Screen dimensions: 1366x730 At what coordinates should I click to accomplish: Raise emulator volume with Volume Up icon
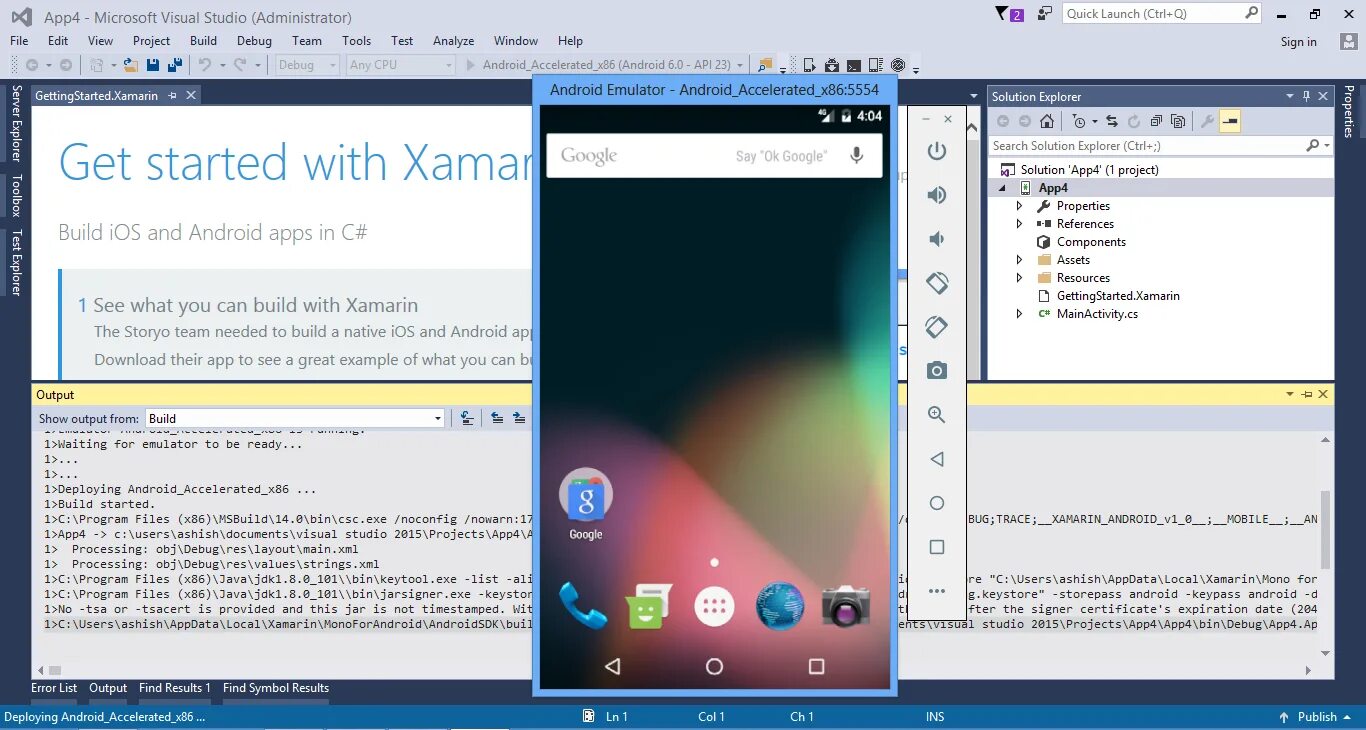coord(937,195)
